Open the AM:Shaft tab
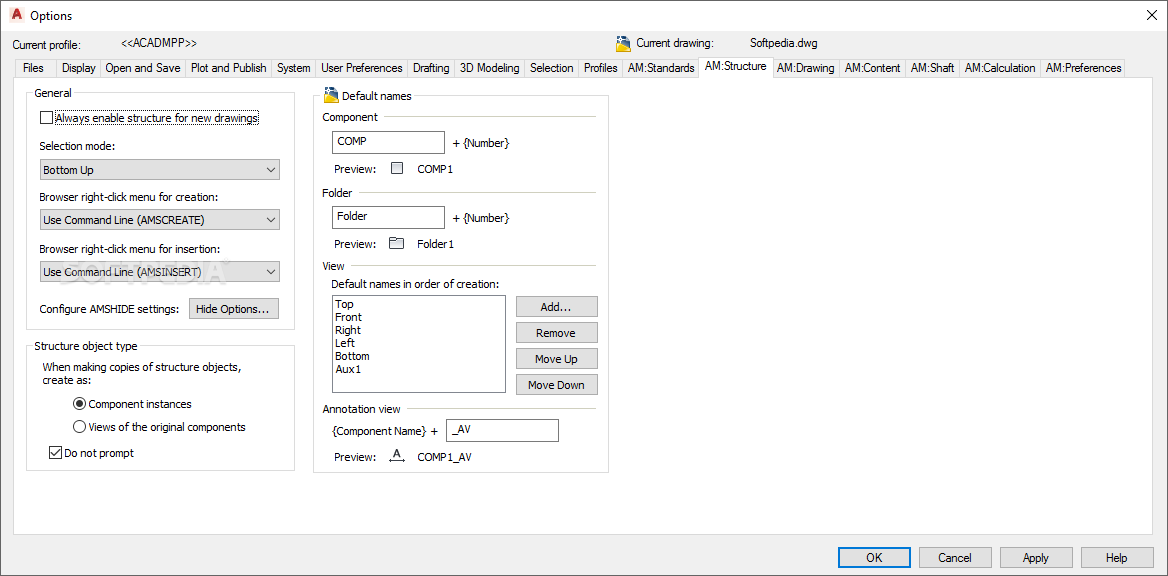 click(932, 68)
